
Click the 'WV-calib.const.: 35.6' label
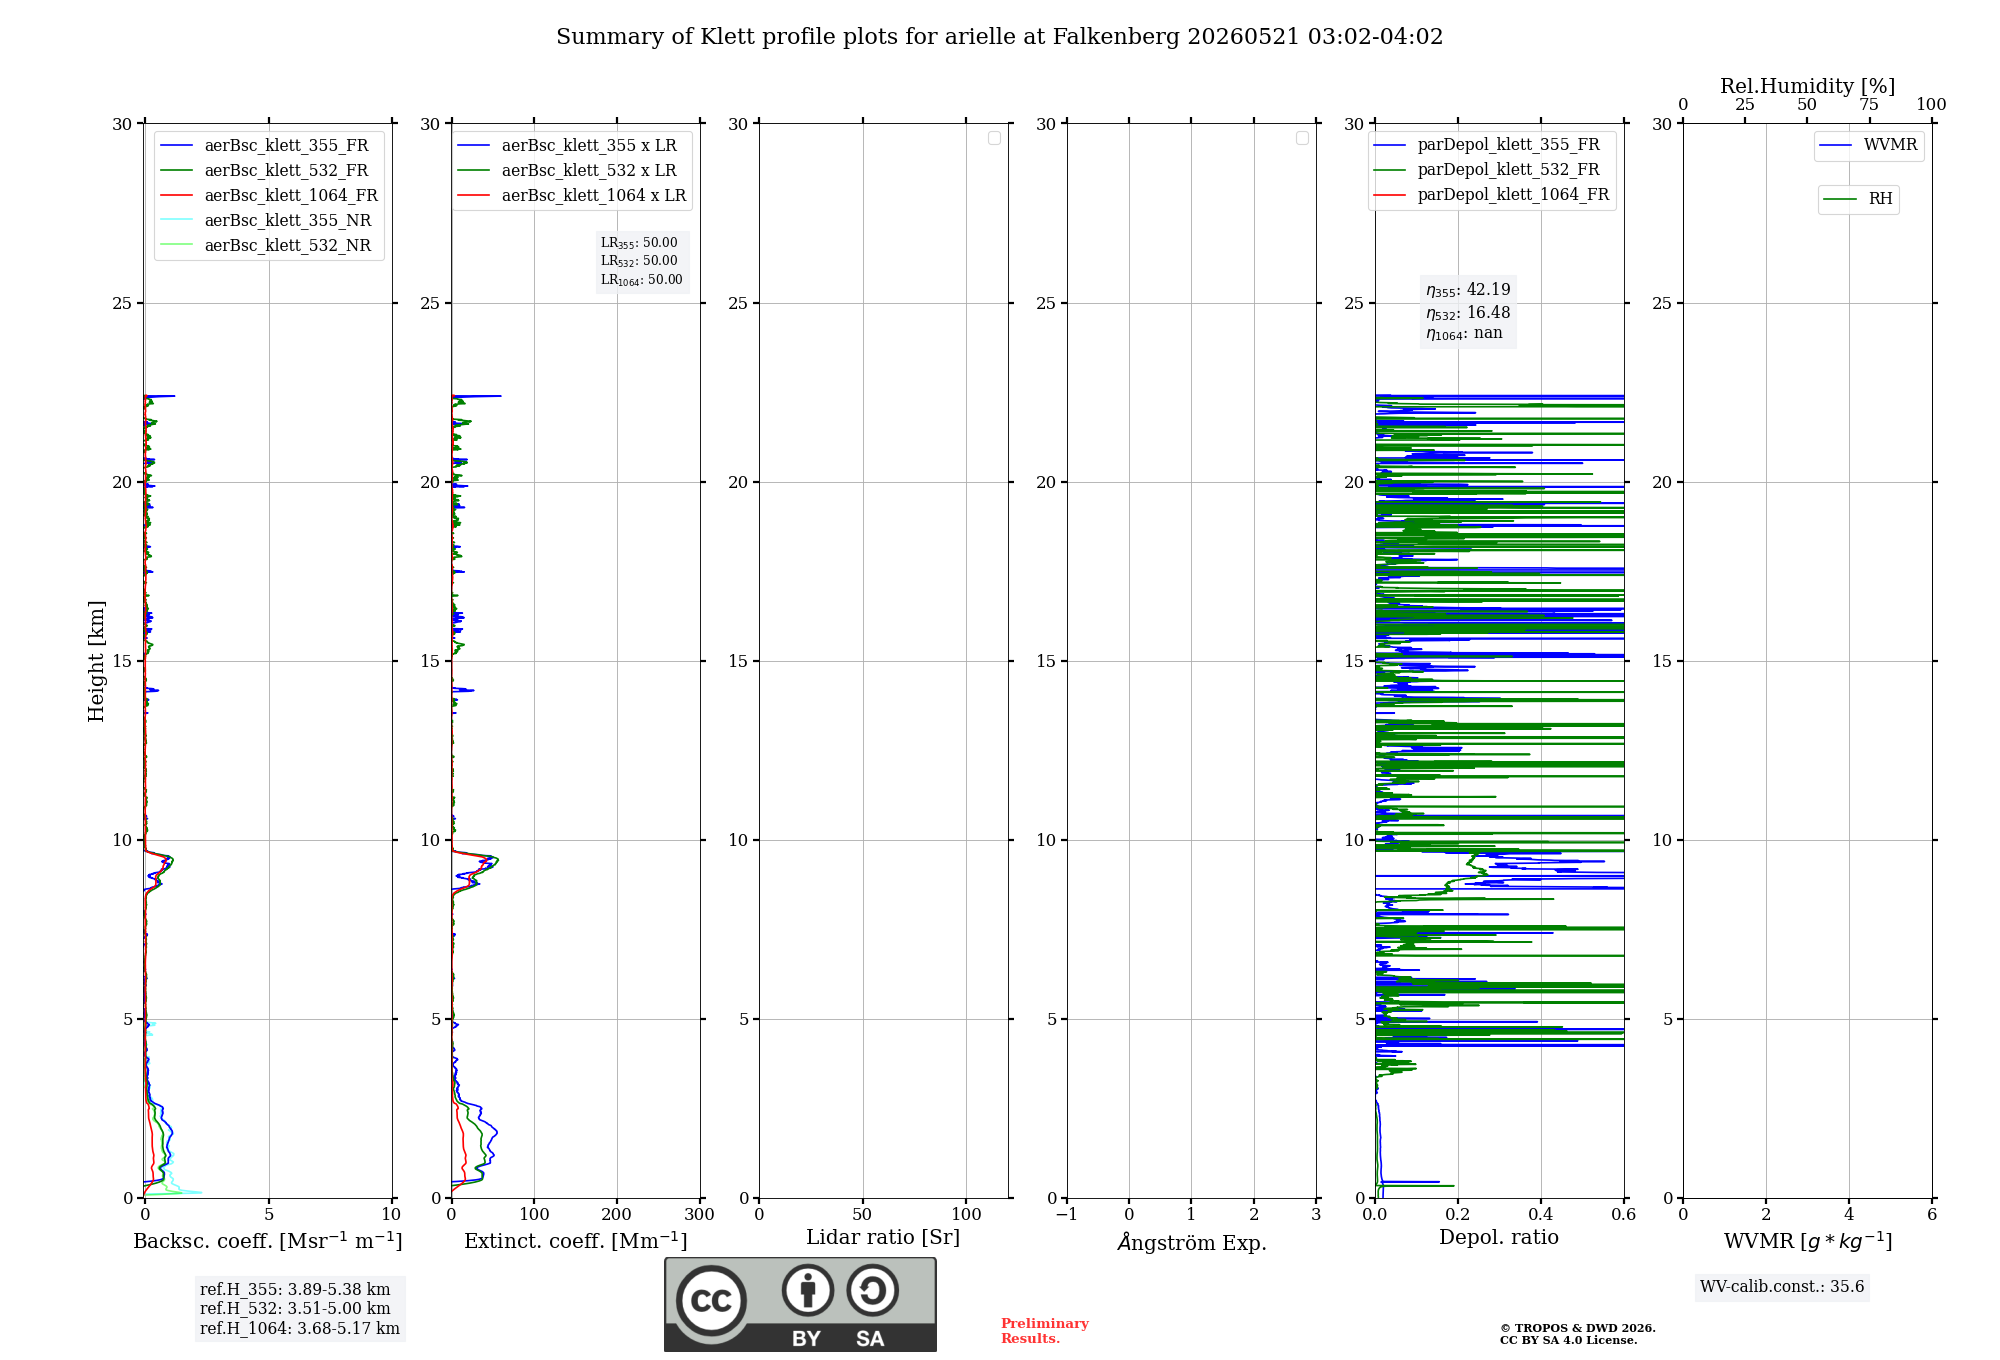(x=1782, y=1287)
